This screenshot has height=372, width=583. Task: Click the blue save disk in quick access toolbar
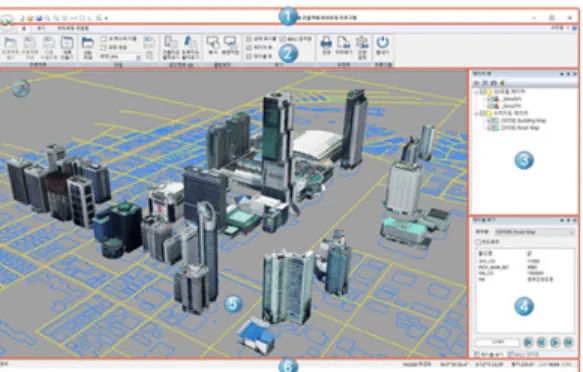[x=39, y=18]
